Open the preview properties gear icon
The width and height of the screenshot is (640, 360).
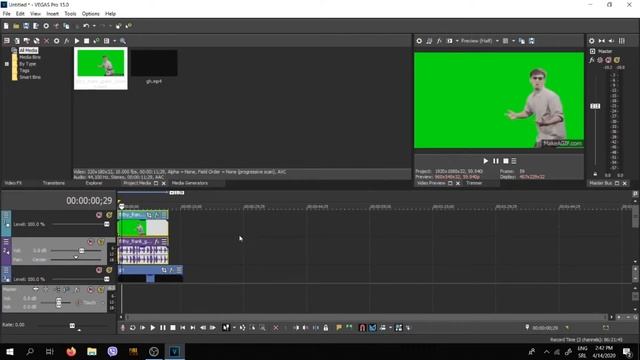tap(419, 41)
